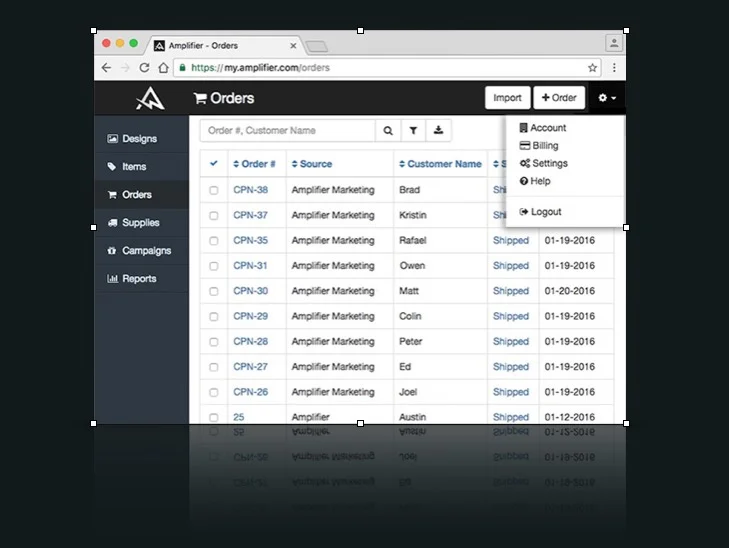729x548 pixels.
Task: Go back with browser back arrow
Action: (106, 68)
